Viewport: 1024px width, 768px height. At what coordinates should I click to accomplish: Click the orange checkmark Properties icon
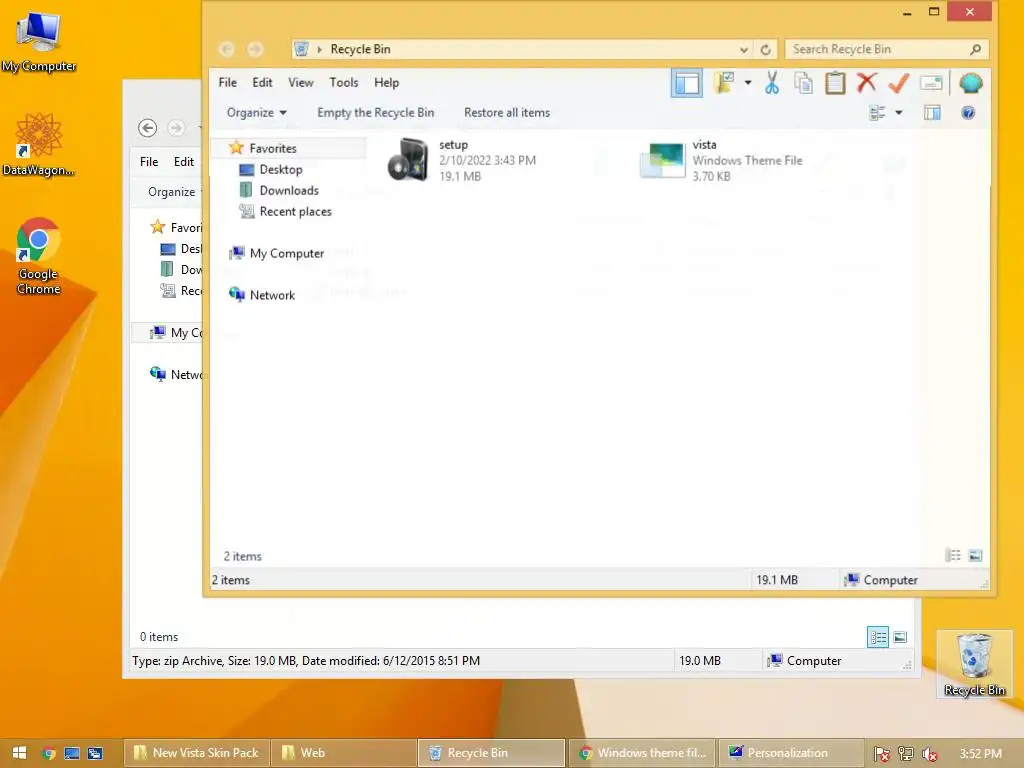pos(899,83)
